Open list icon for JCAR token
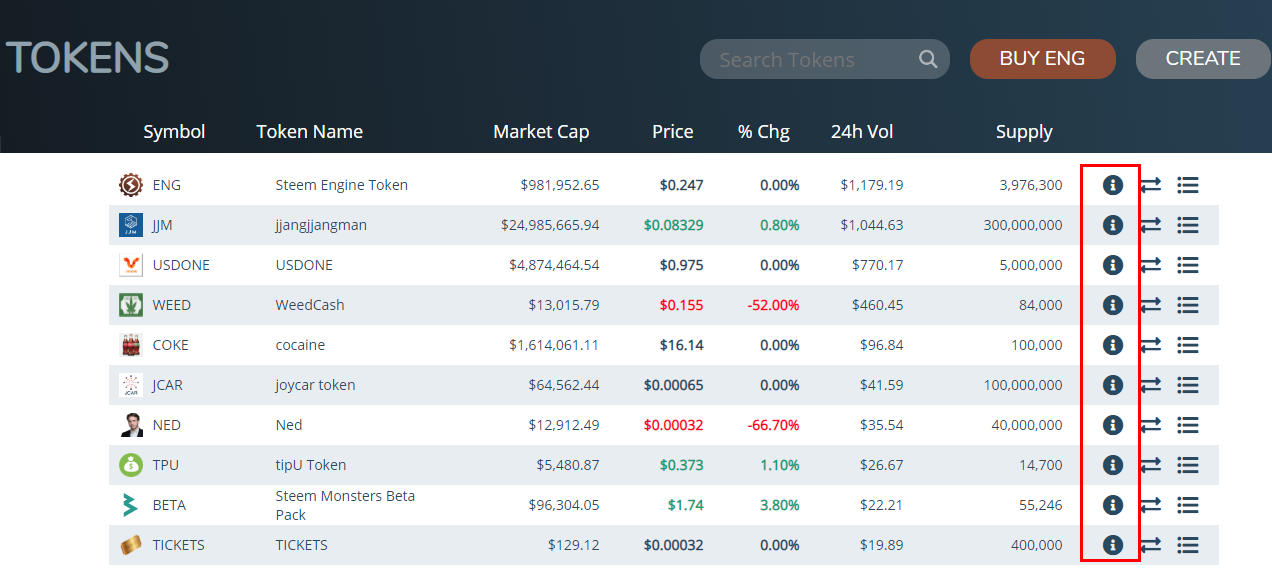 click(x=1188, y=385)
